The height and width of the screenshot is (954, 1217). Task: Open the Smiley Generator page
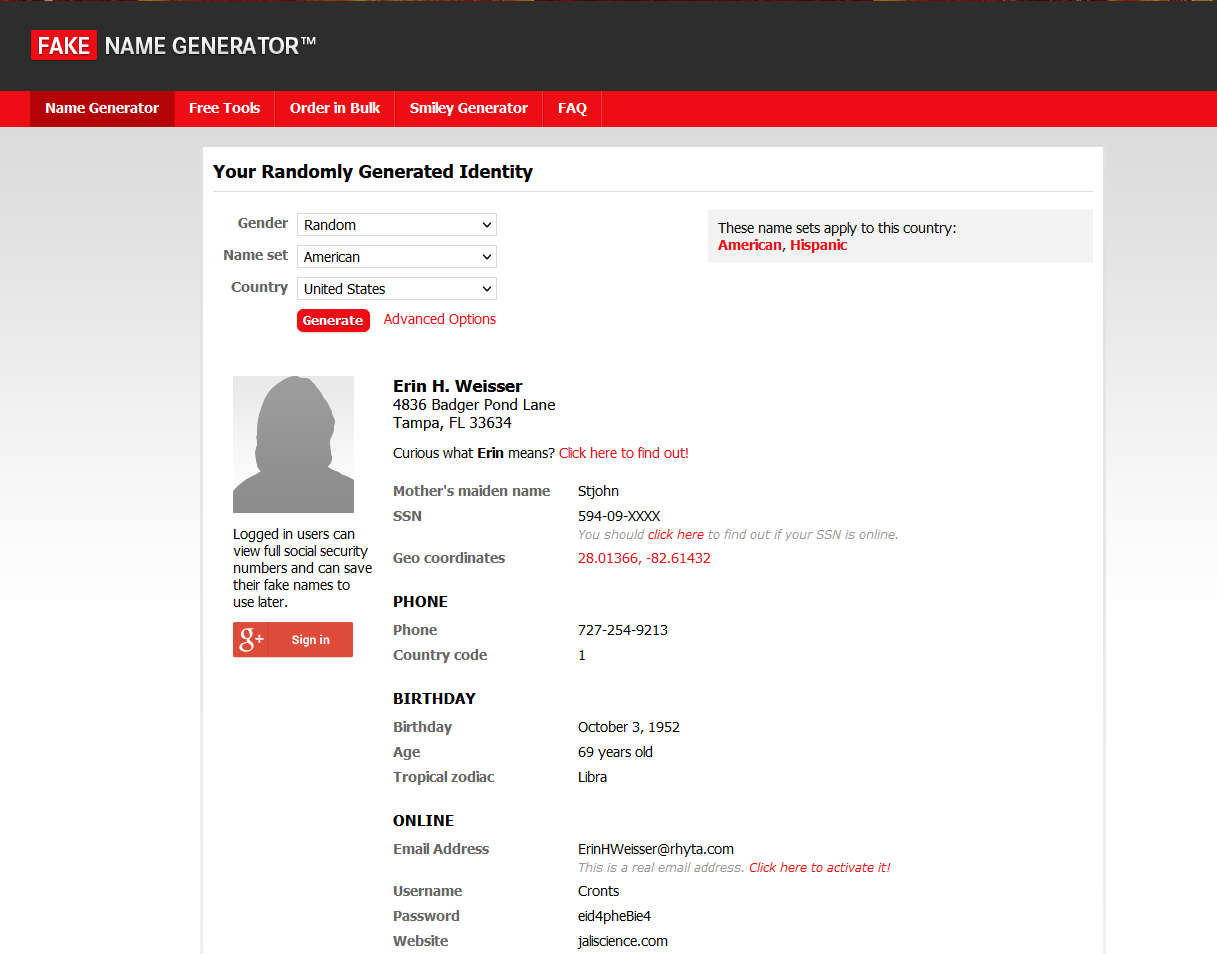[x=469, y=108]
